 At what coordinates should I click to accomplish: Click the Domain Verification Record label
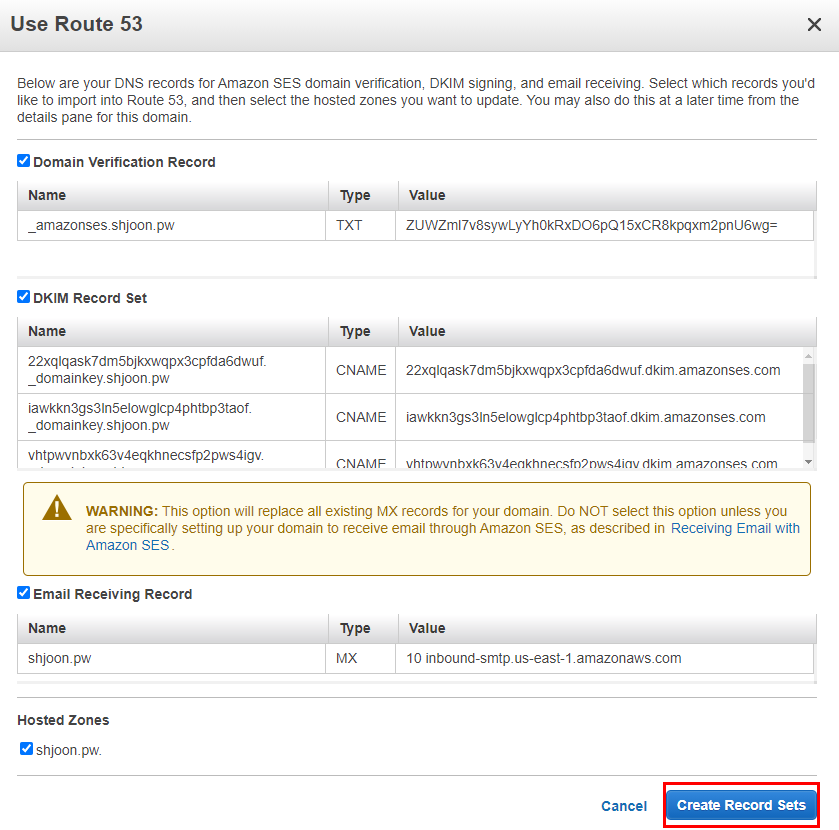pos(124,162)
